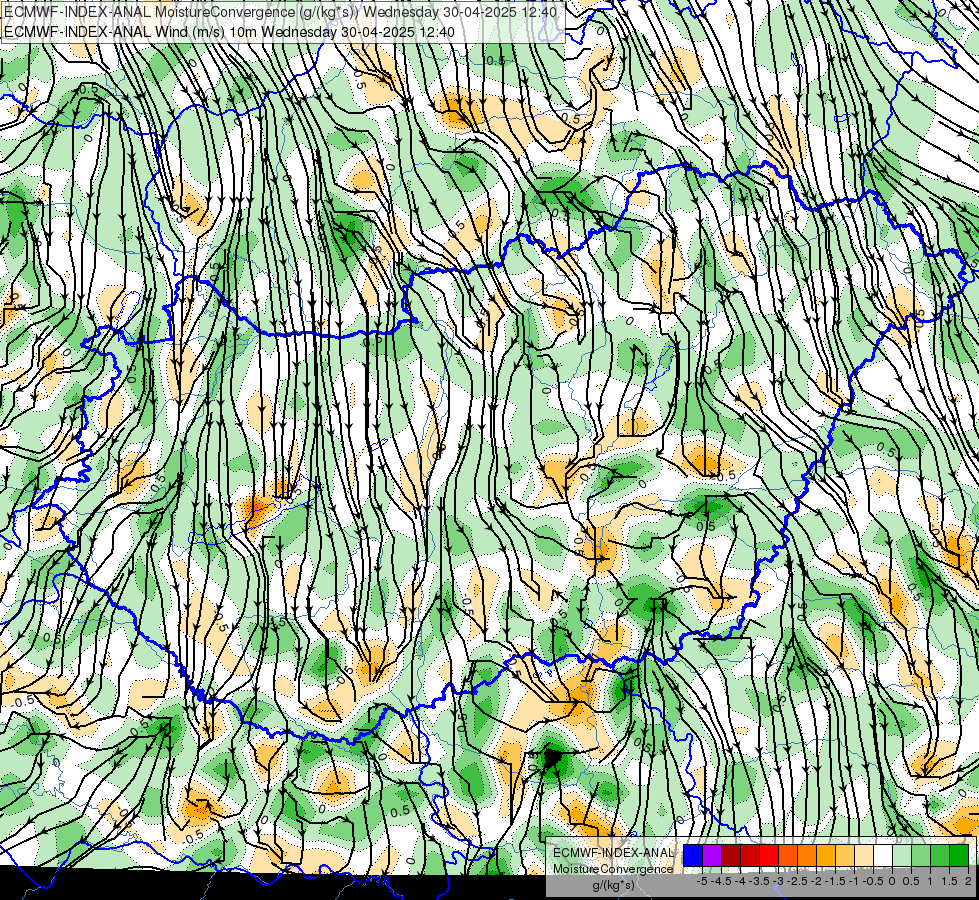Viewport: 979px width, 900px height.
Task: Click the pale peach swatch between -1 and -0.5
Action: (x=864, y=855)
